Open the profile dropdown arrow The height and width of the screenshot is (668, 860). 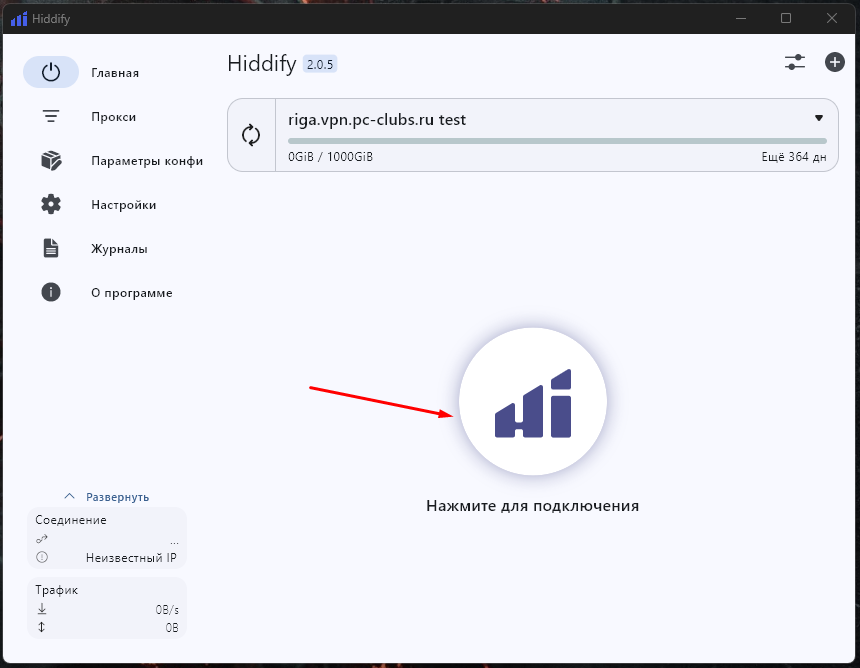pyautogui.click(x=818, y=118)
